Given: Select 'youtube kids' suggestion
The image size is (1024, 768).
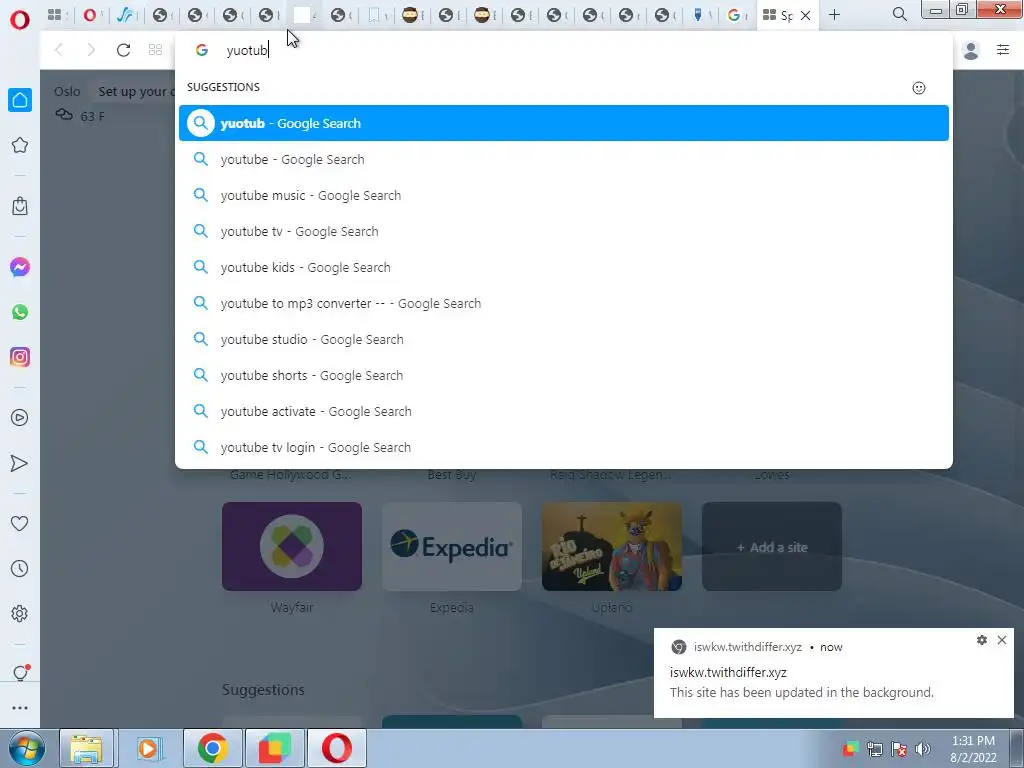Looking at the screenshot, I should (x=564, y=267).
